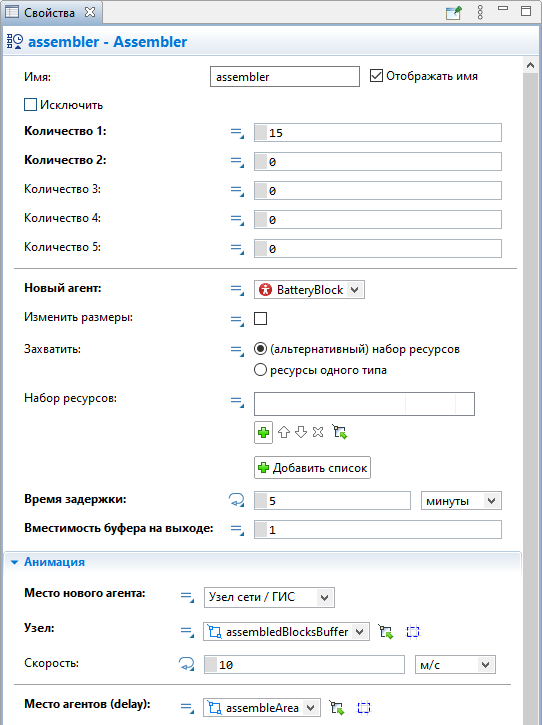
Task: Select the Свойства tab
Action: pyautogui.click(x=51, y=12)
